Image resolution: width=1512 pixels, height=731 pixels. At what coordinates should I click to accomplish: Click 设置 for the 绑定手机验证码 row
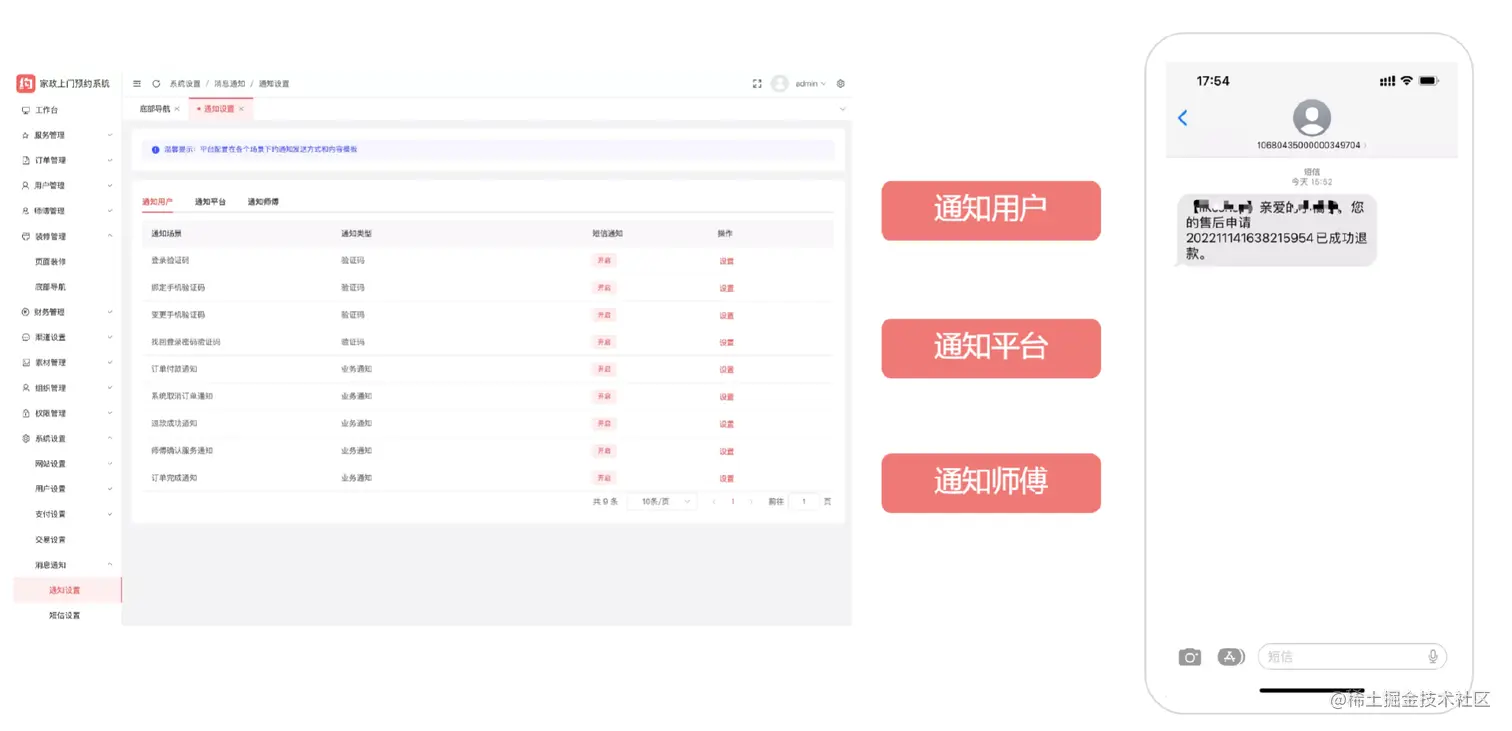click(726, 288)
